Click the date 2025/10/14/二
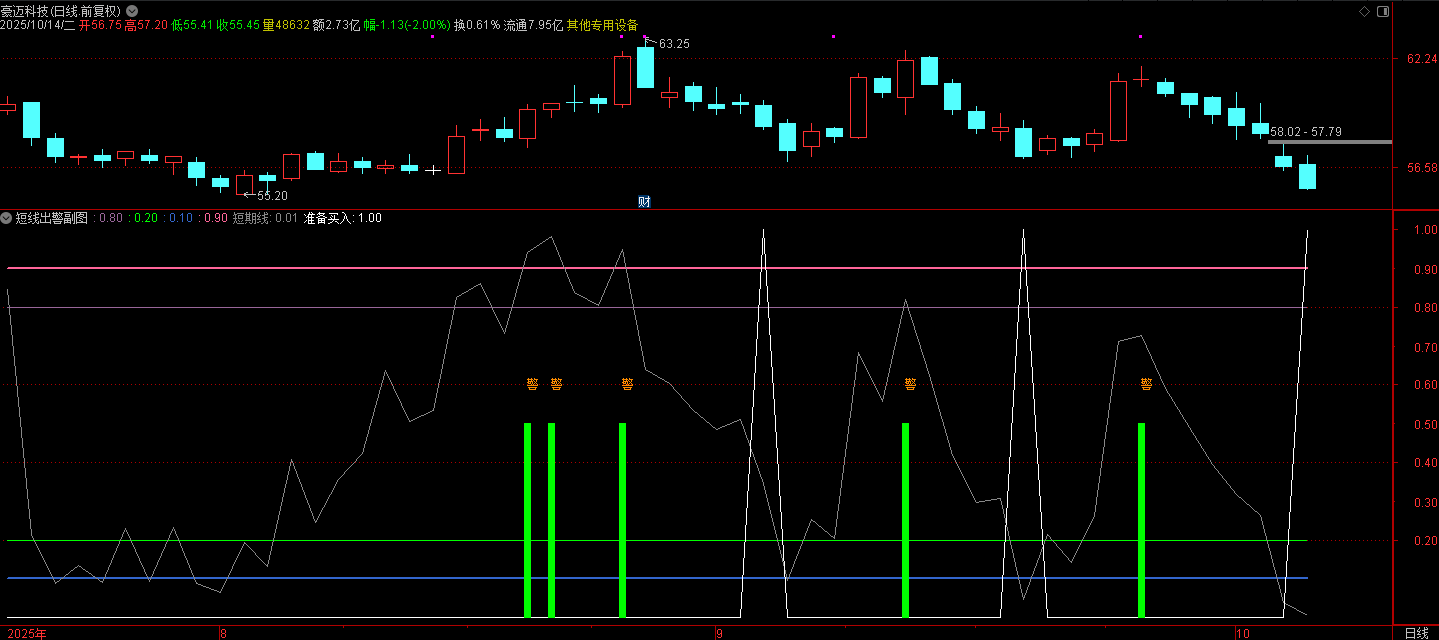 tap(38, 25)
